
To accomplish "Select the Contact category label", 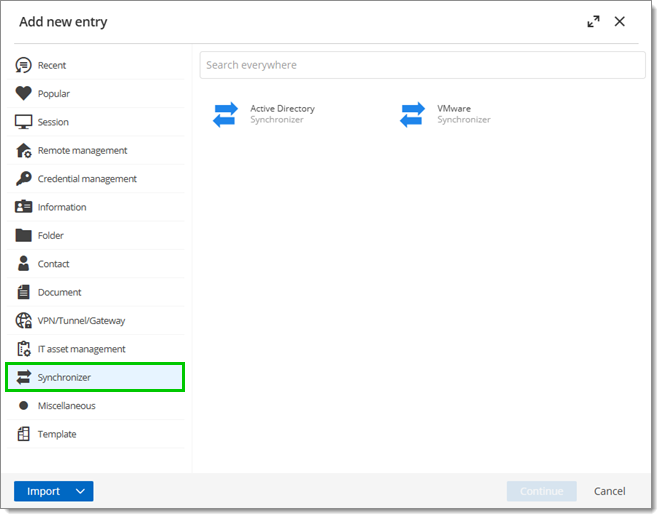I will [x=53, y=264].
